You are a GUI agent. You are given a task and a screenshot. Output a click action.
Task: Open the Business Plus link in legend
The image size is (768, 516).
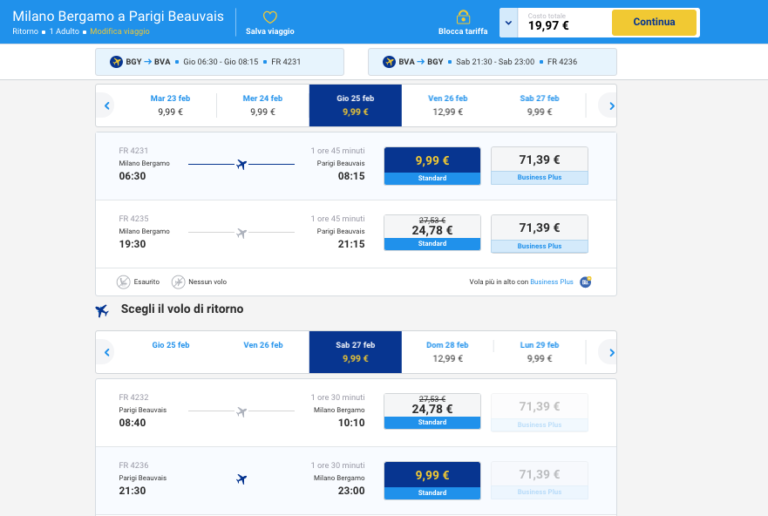click(x=552, y=282)
